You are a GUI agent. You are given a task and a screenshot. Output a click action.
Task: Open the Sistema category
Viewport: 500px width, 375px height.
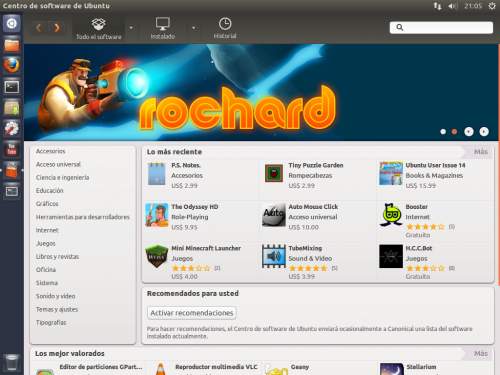[47, 283]
